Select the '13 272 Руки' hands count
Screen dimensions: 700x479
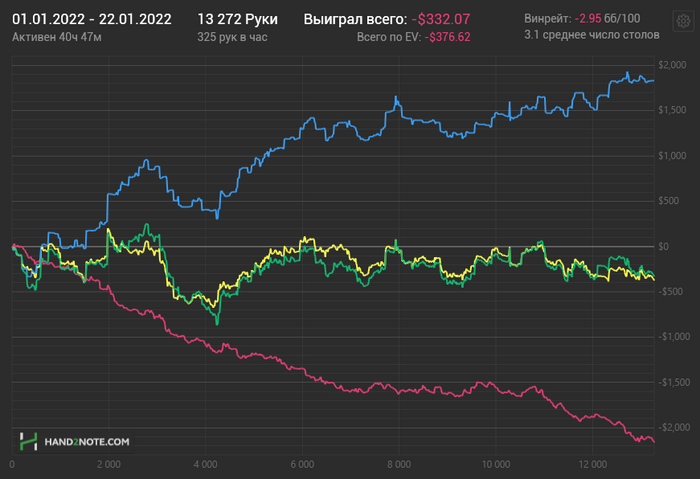pos(238,19)
